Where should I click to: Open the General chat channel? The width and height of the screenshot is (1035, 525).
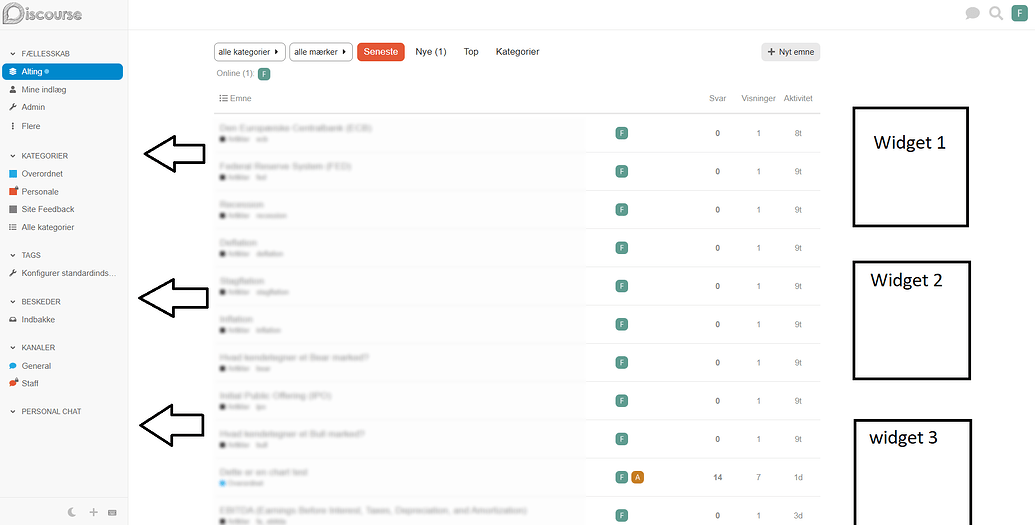coord(36,366)
